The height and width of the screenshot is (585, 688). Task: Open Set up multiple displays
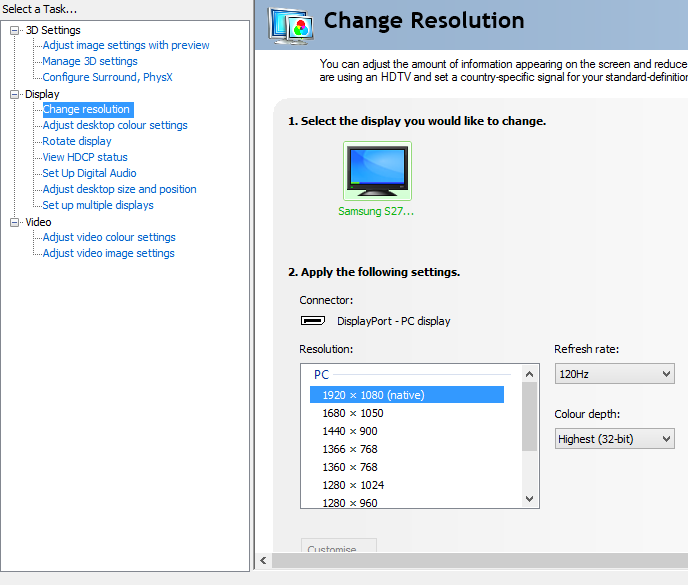coord(98,205)
